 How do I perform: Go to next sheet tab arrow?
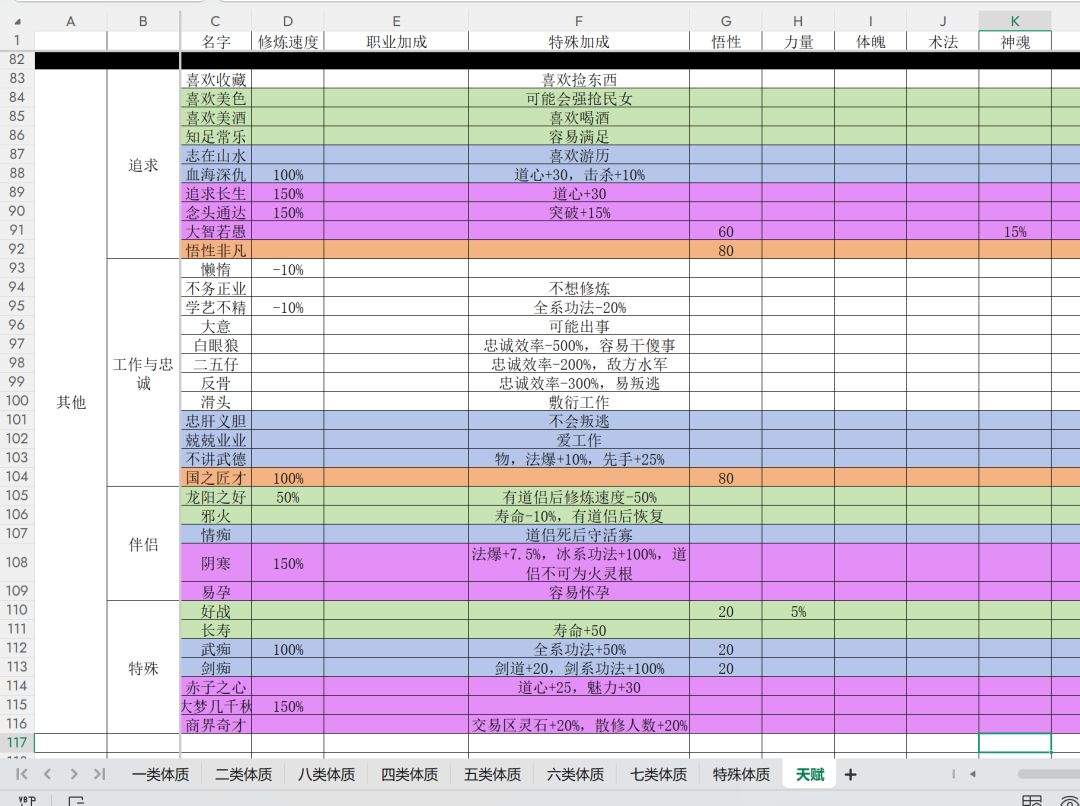click(74, 774)
